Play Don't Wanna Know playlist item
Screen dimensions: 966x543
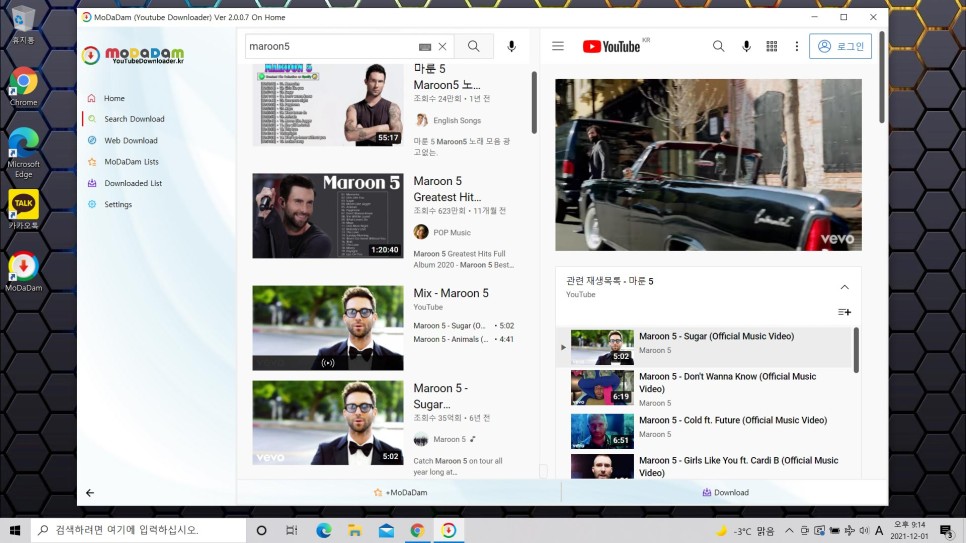(727, 383)
